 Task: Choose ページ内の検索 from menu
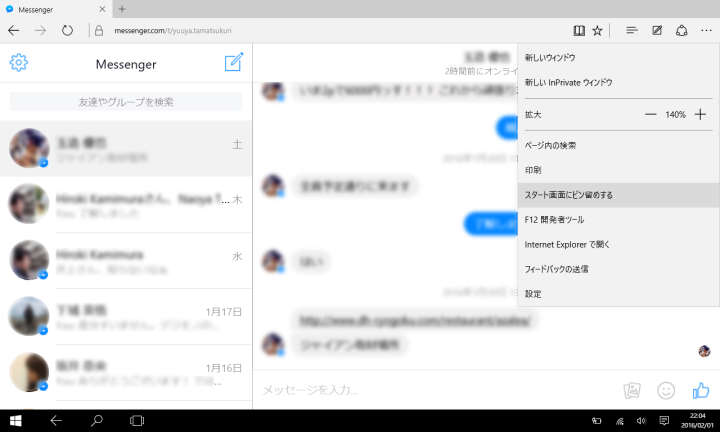[x=618, y=146]
